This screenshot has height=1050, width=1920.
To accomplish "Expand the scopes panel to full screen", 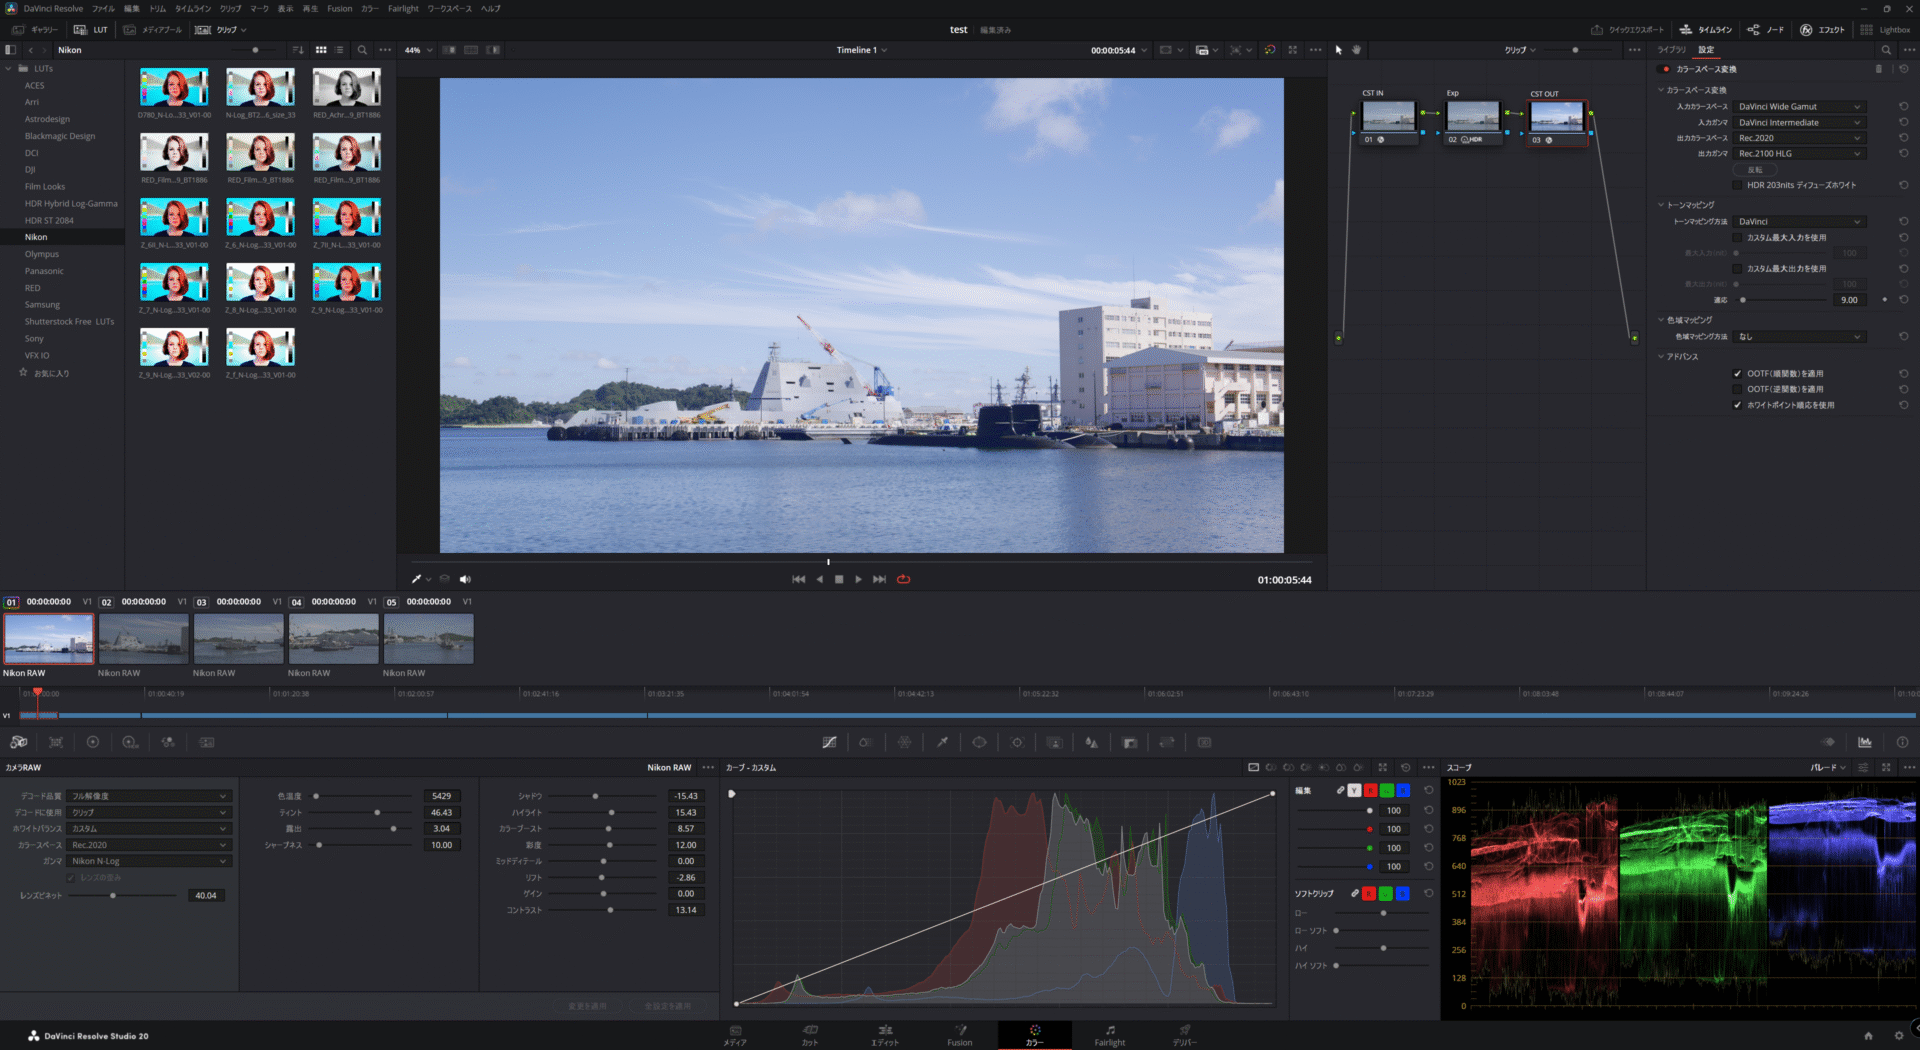I will pos(1886,767).
